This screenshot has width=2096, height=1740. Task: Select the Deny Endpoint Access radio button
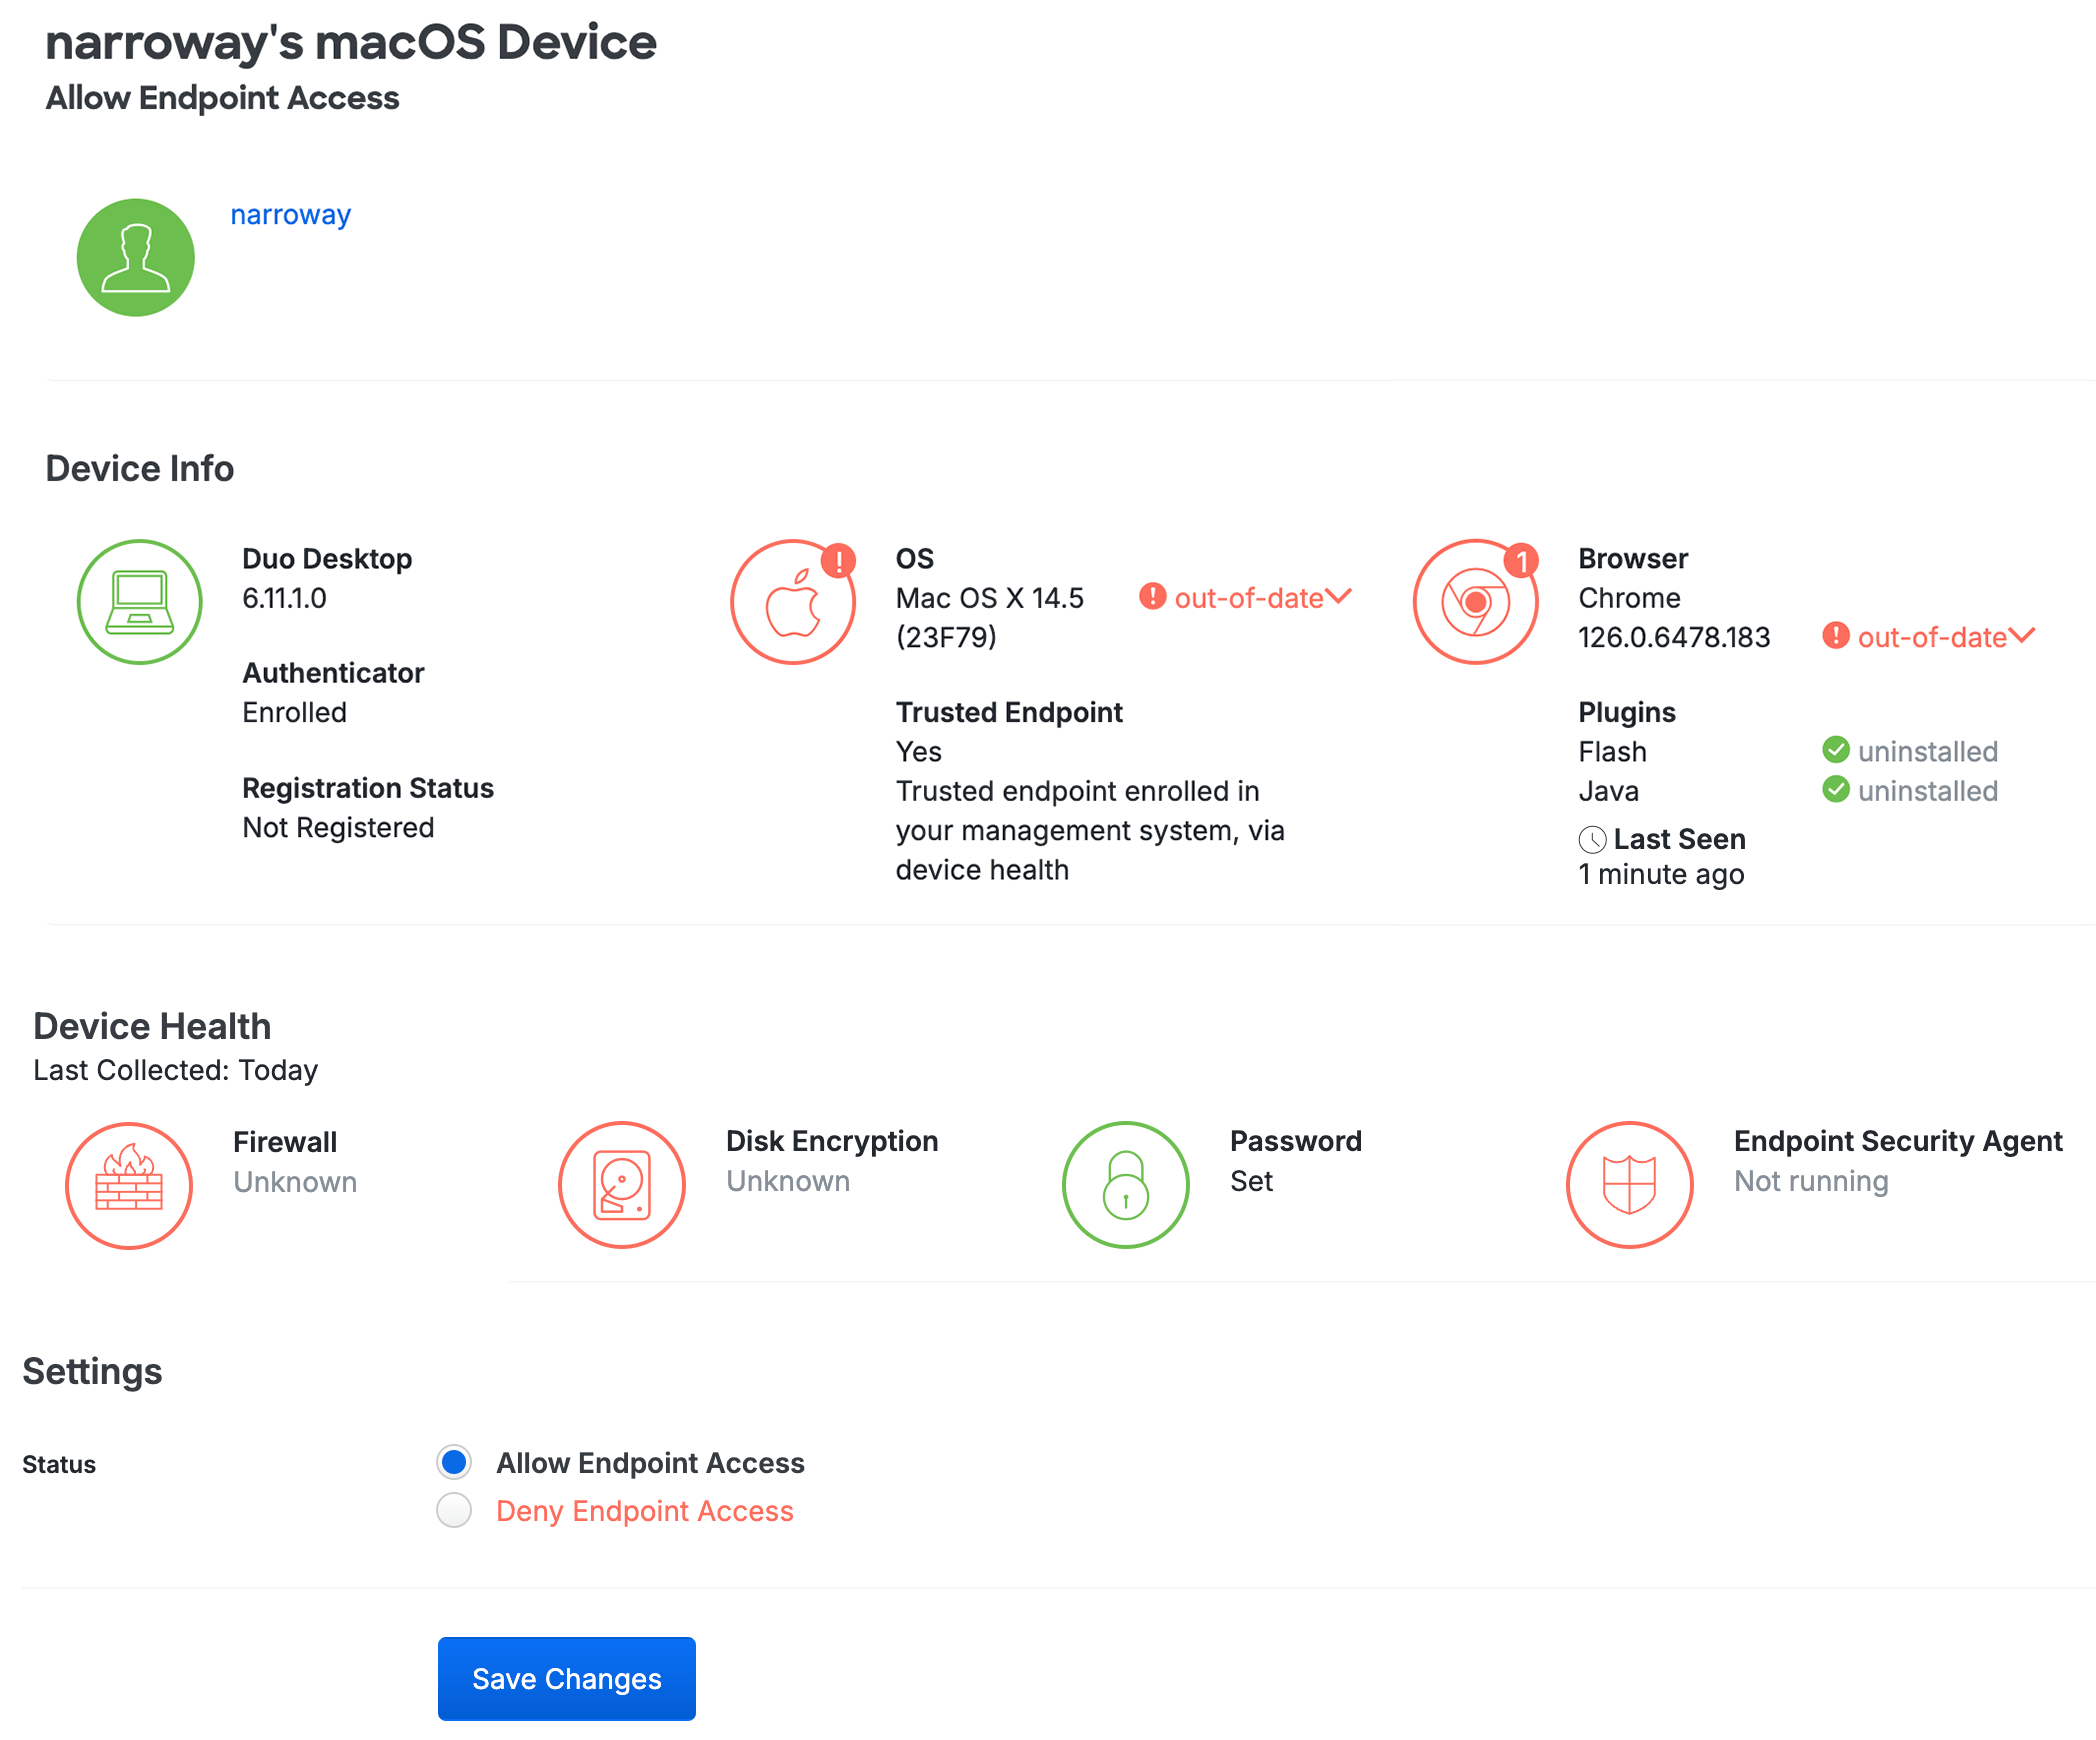pyautogui.click(x=453, y=1511)
